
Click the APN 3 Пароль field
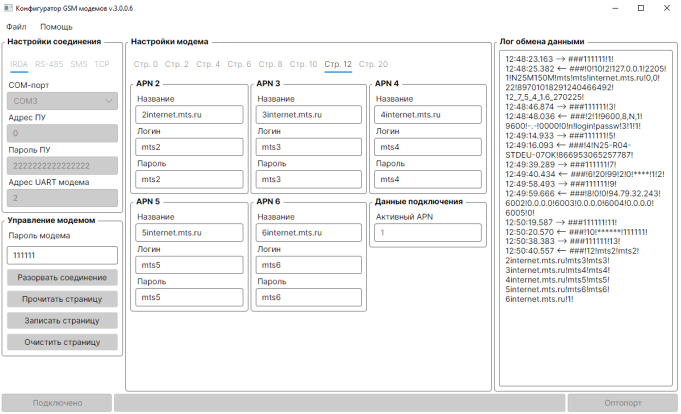pos(308,179)
